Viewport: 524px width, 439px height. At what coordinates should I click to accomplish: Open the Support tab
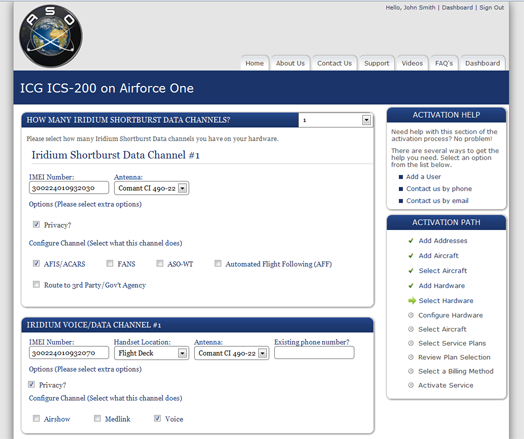[377, 63]
